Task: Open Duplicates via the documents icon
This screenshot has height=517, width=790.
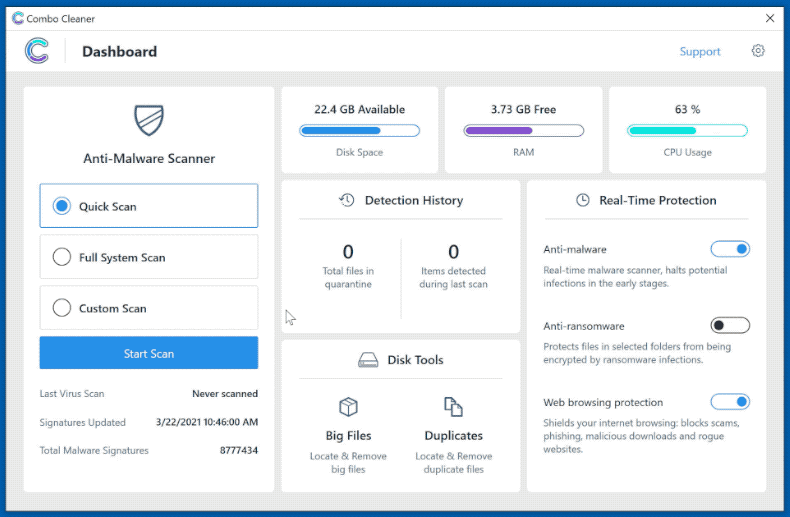Action: [453, 407]
